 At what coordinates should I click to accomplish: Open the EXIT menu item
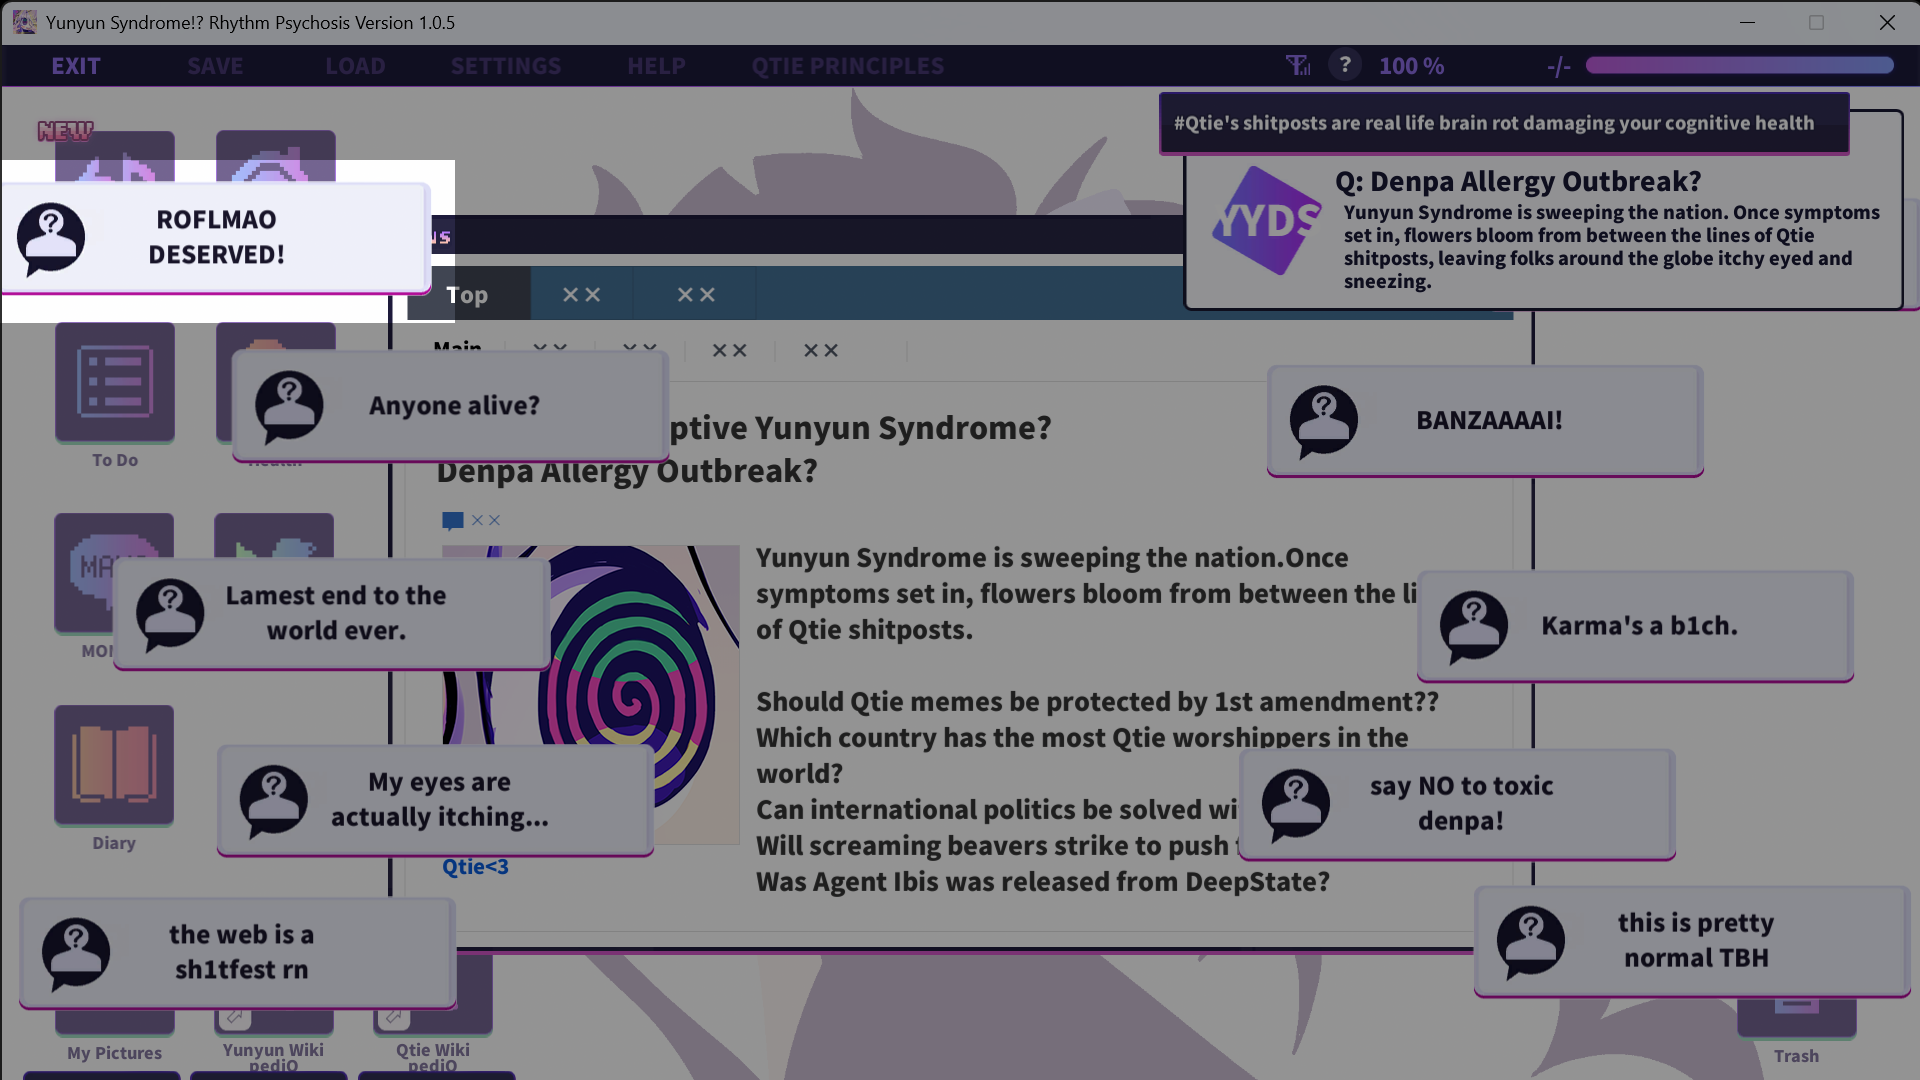(x=76, y=66)
